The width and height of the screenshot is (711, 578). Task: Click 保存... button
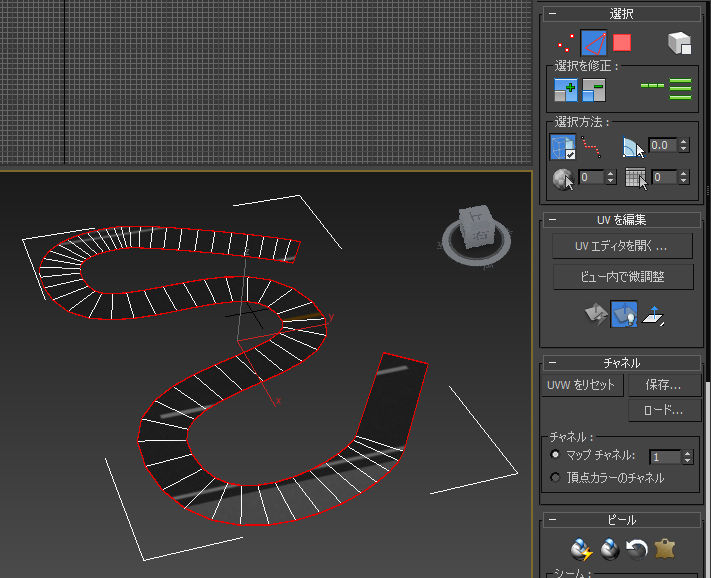tap(664, 385)
